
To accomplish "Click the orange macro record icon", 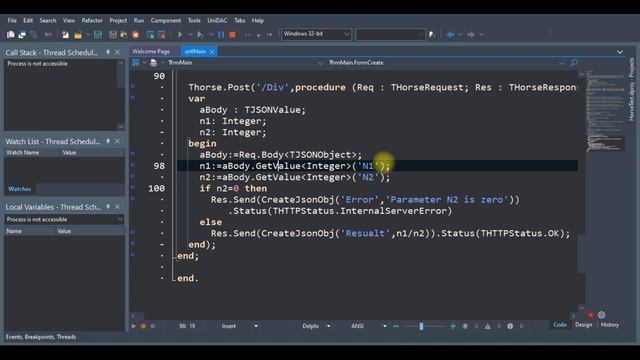I will (x=143, y=326).
